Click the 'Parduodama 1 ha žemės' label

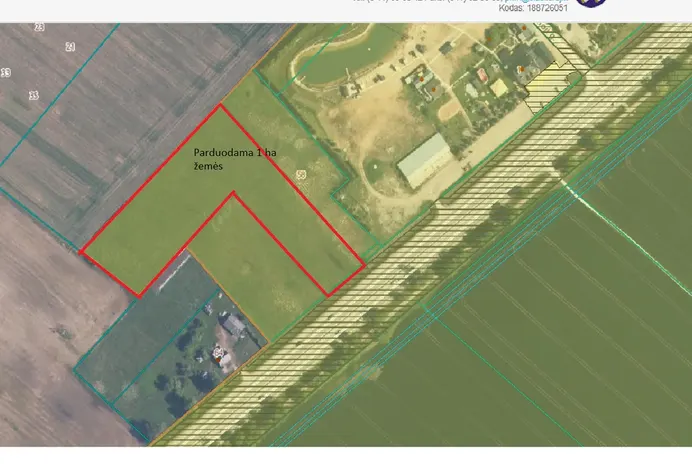[x=235, y=159]
